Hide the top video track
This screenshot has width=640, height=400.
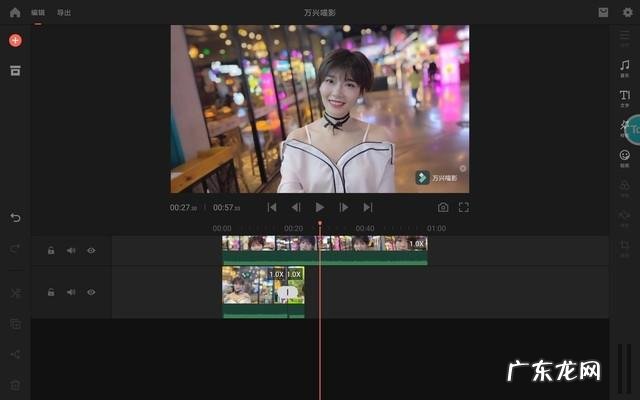[91, 250]
